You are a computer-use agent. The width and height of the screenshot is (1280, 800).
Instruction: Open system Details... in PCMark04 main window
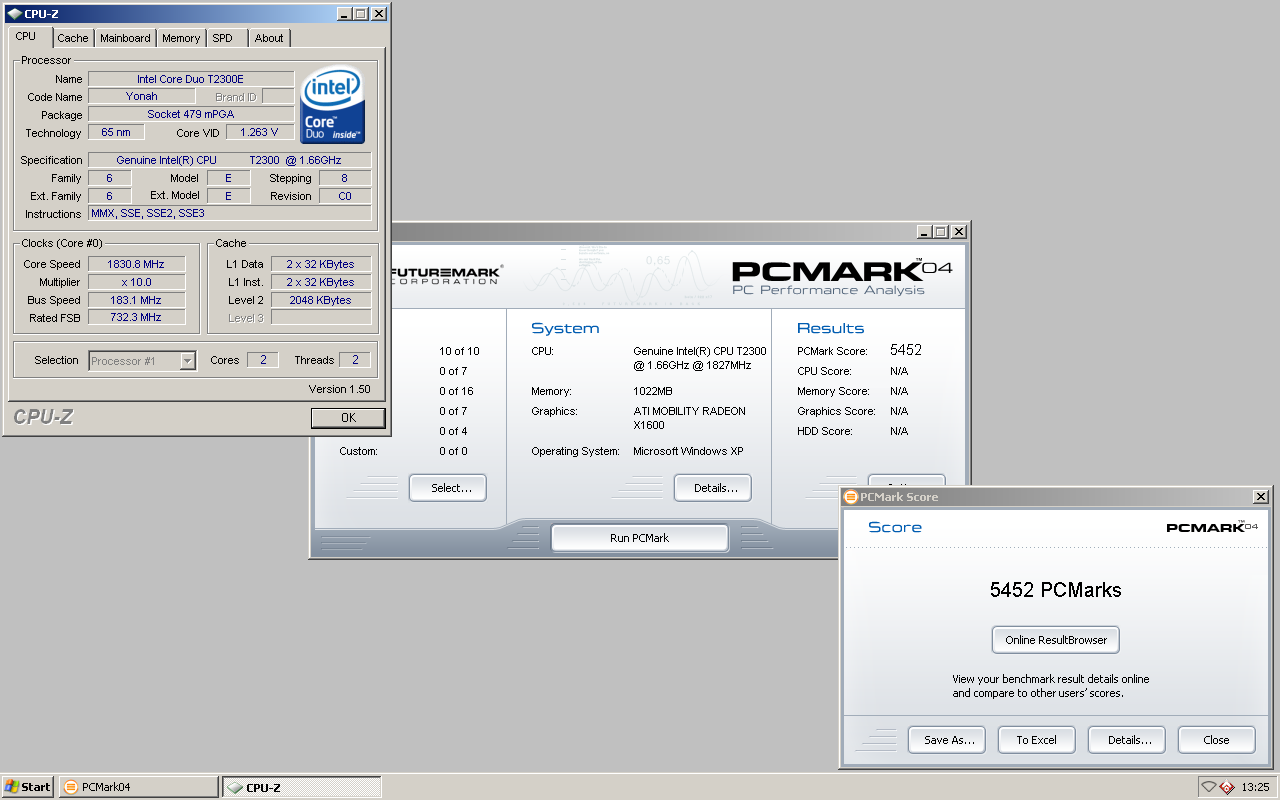[712, 488]
